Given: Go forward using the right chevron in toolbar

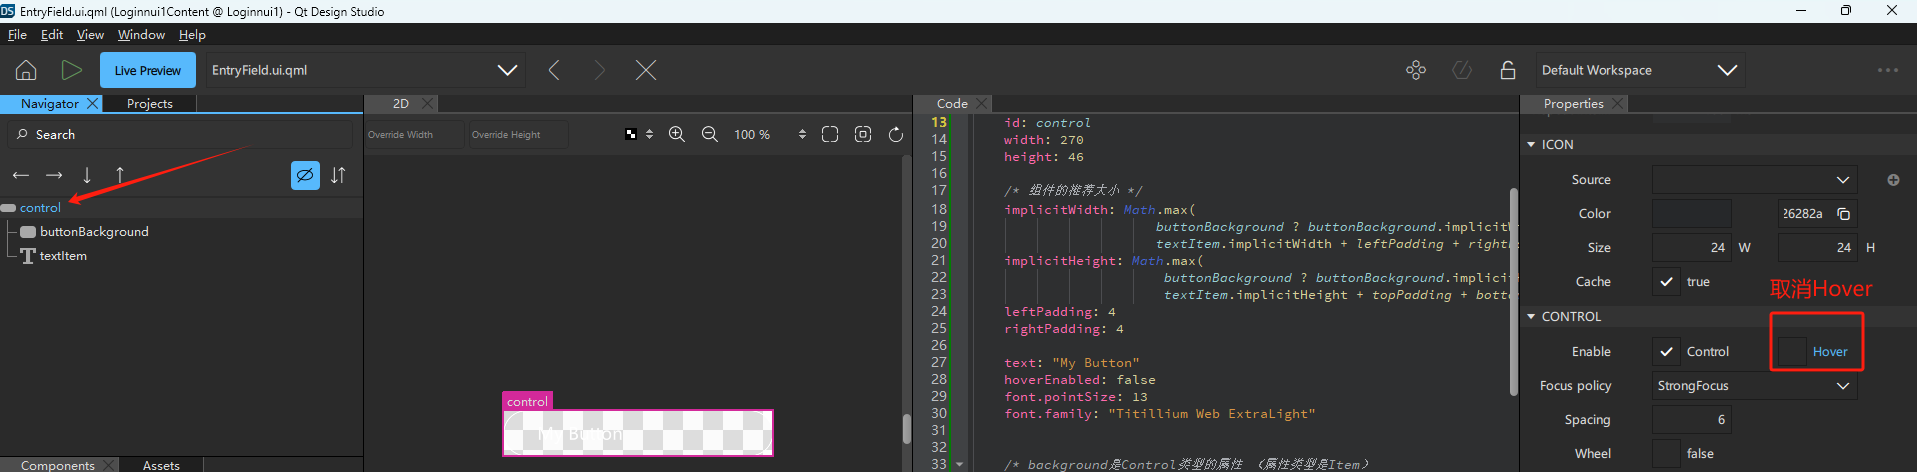Looking at the screenshot, I should pos(599,70).
